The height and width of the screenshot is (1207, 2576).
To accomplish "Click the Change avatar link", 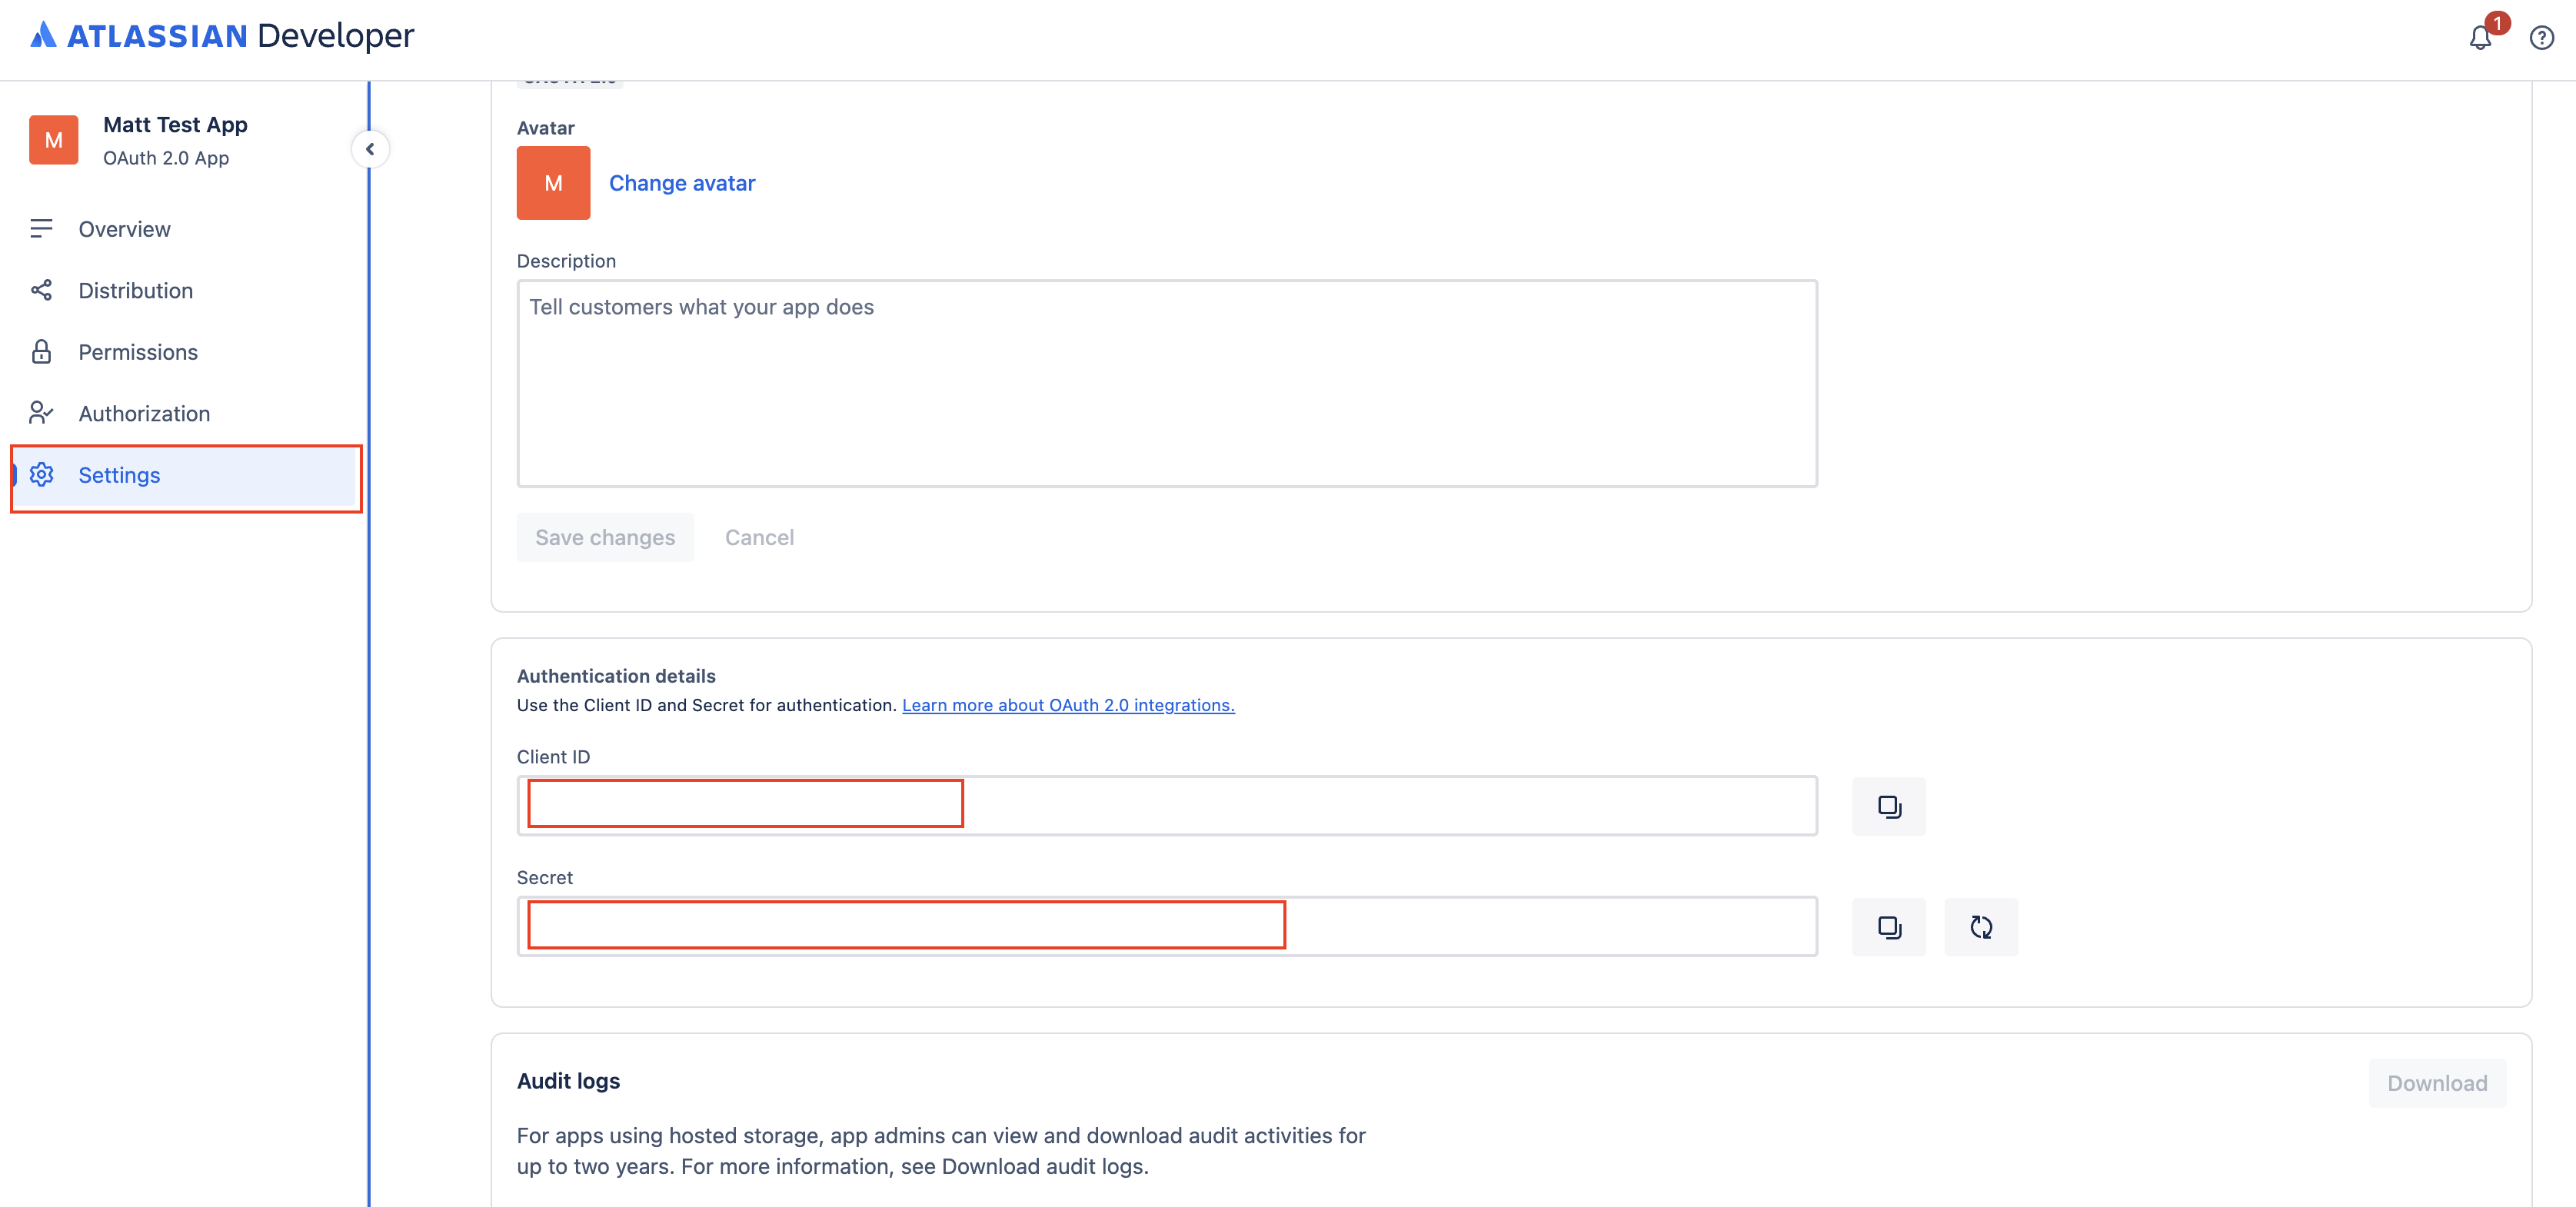I will tap(682, 183).
